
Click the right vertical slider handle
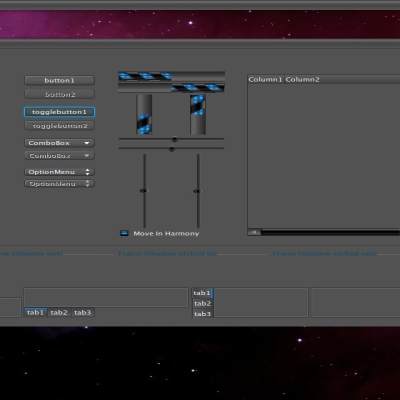[x=197, y=191]
